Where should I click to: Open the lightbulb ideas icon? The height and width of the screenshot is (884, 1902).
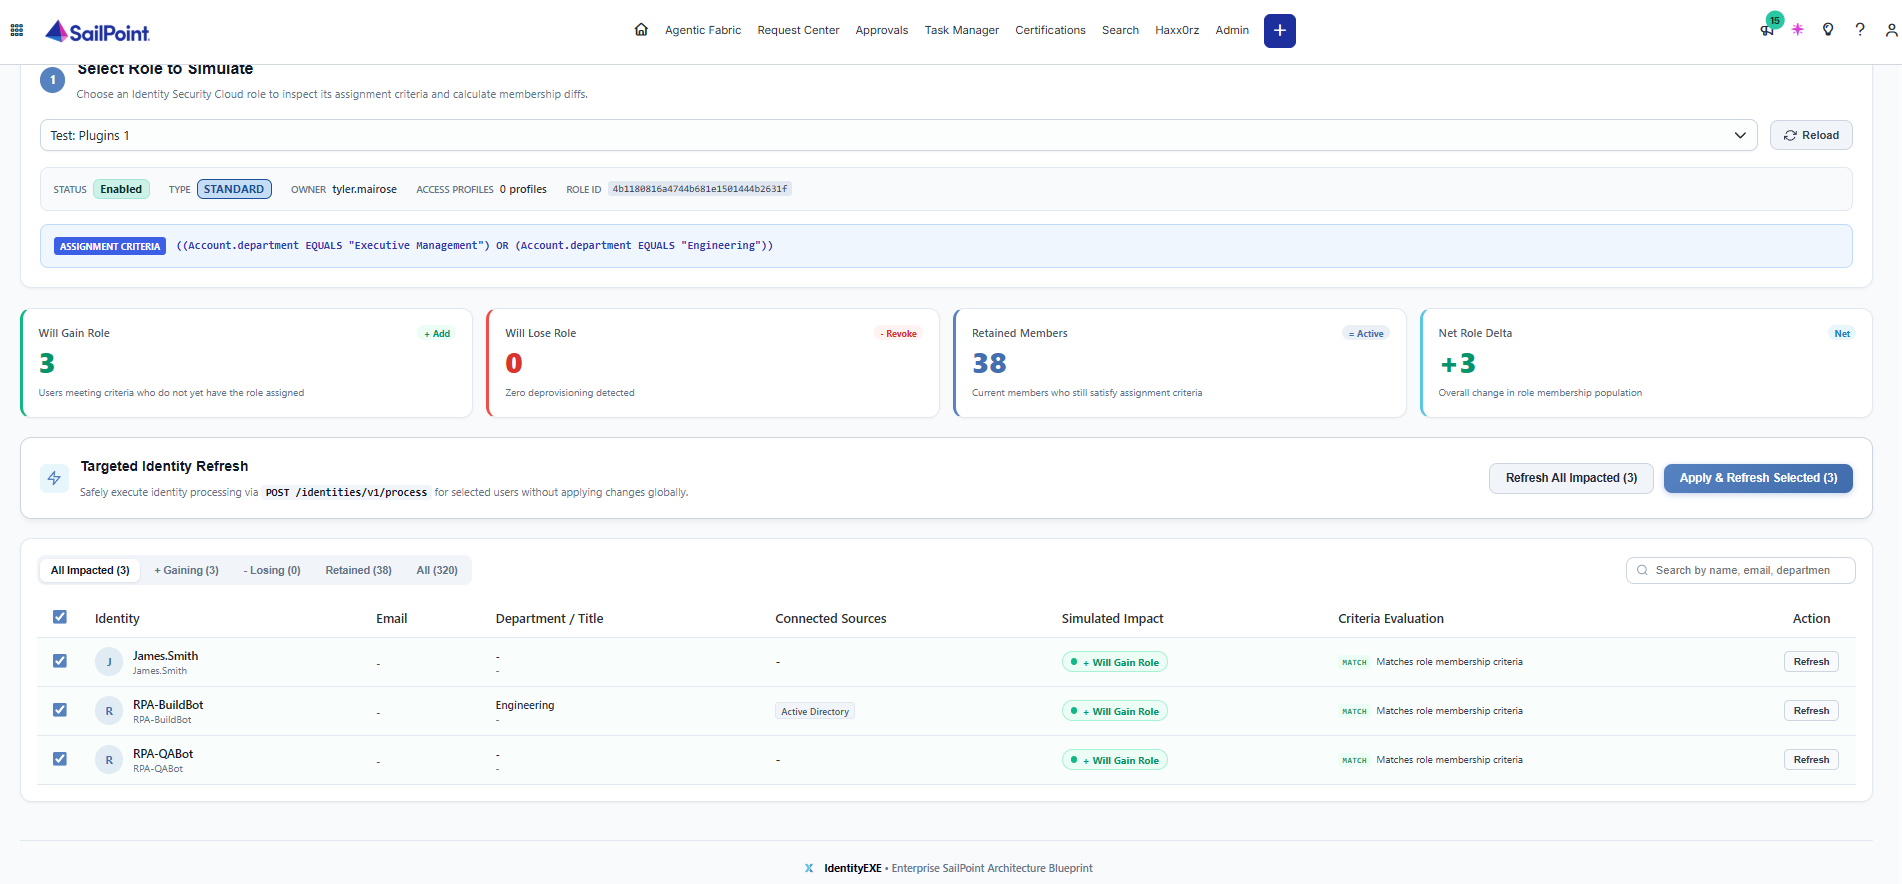pyautogui.click(x=1828, y=30)
